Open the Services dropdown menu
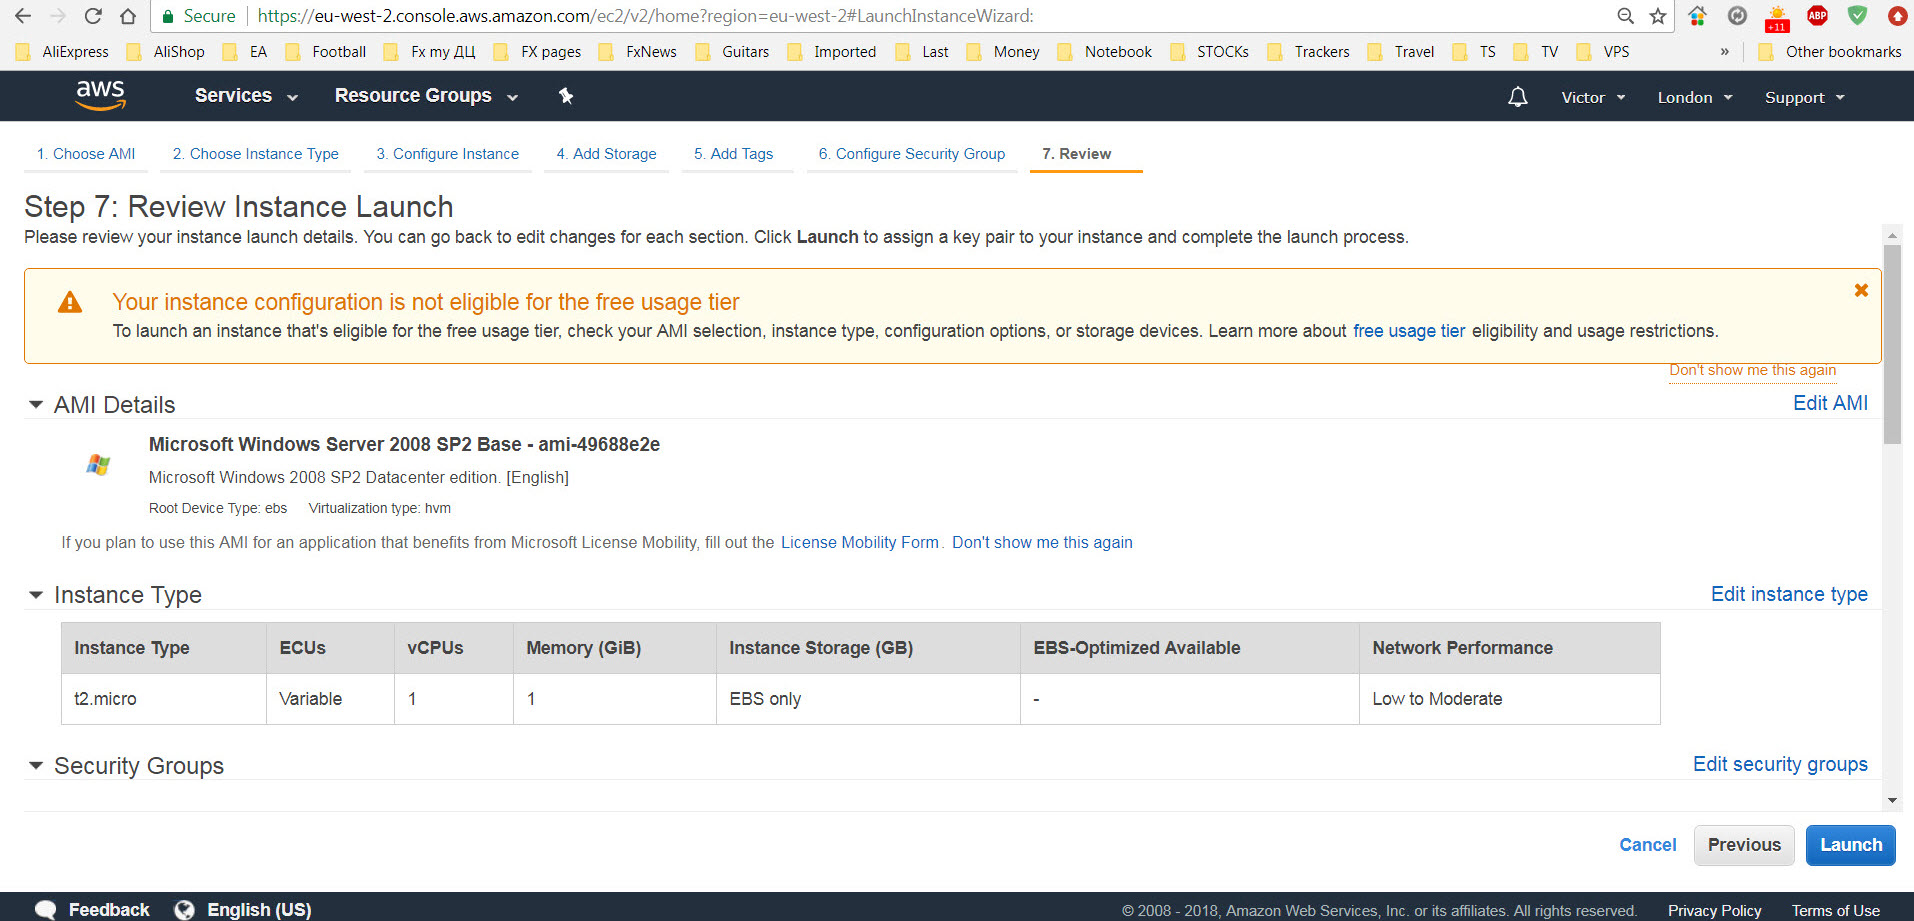The height and width of the screenshot is (921, 1914). point(246,96)
